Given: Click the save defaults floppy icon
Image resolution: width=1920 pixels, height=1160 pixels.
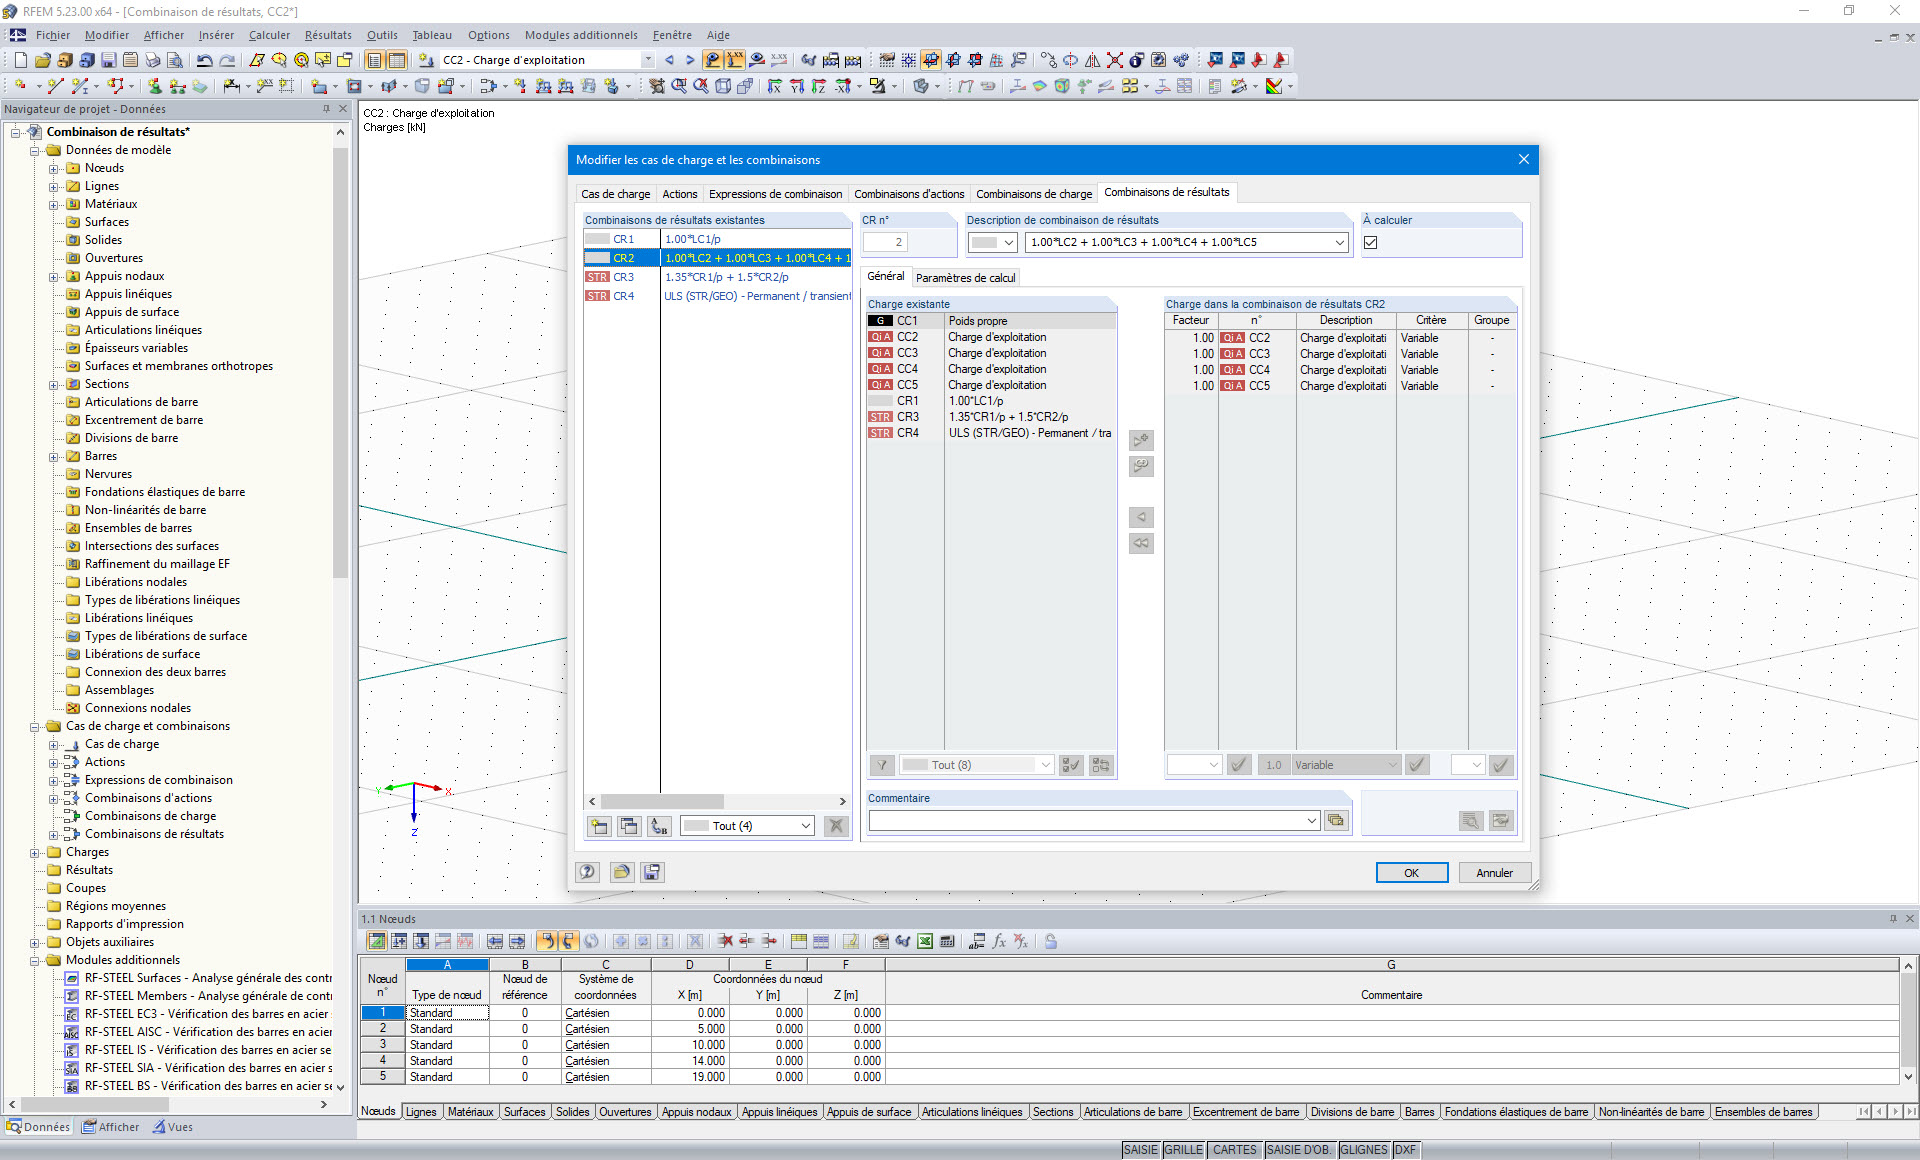Looking at the screenshot, I should click(652, 872).
